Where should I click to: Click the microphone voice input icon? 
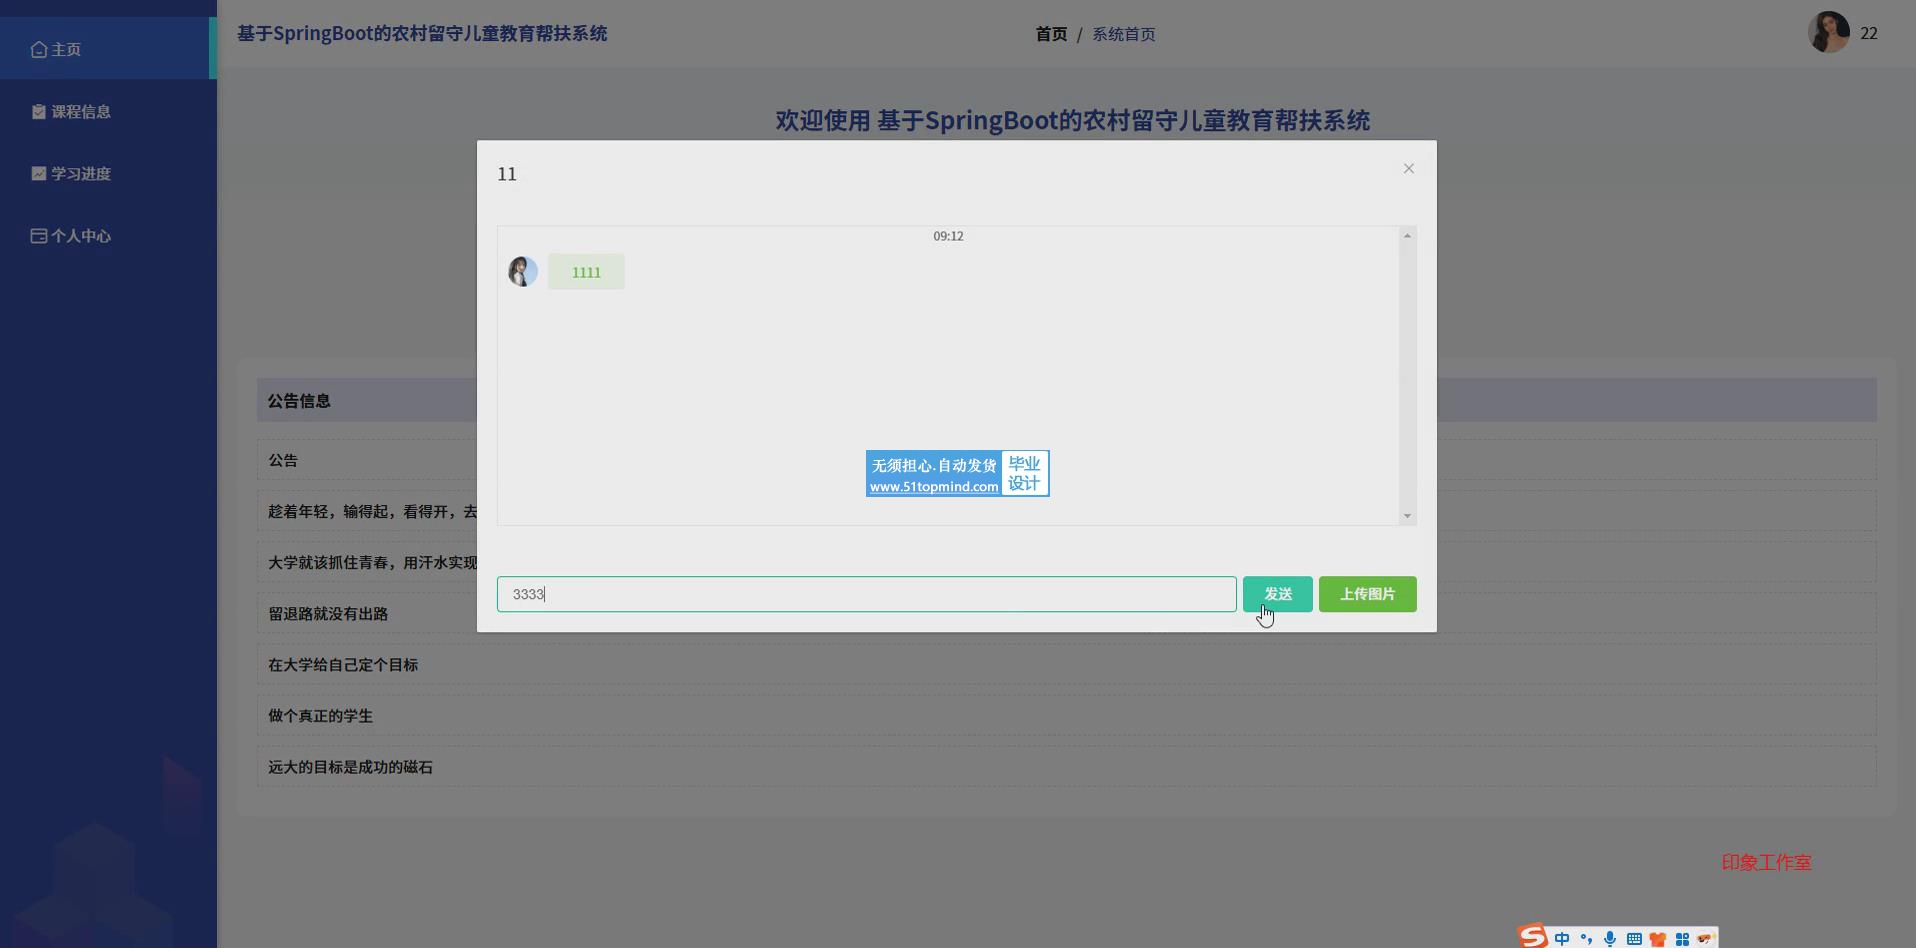point(1610,939)
